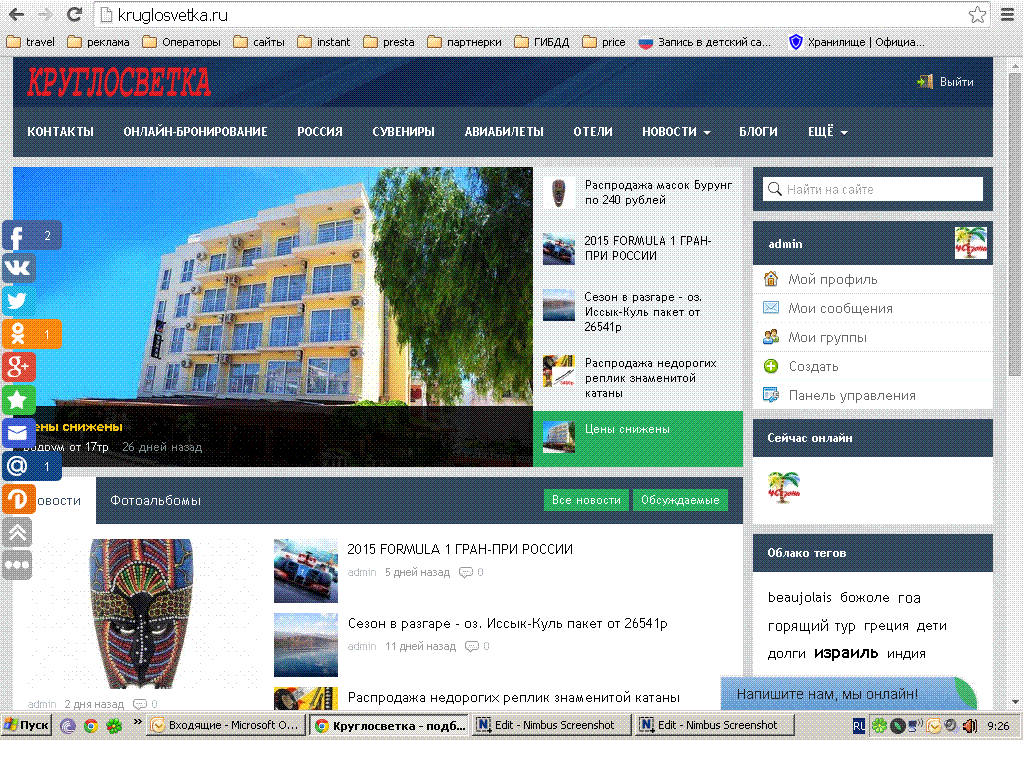Click the Найти на сайте search field
Viewport: 1024px width, 768px height.
tap(872, 189)
